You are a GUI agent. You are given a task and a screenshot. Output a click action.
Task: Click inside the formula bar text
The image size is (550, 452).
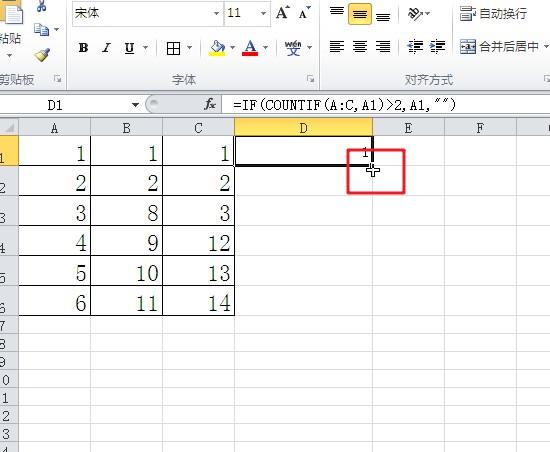(x=344, y=104)
